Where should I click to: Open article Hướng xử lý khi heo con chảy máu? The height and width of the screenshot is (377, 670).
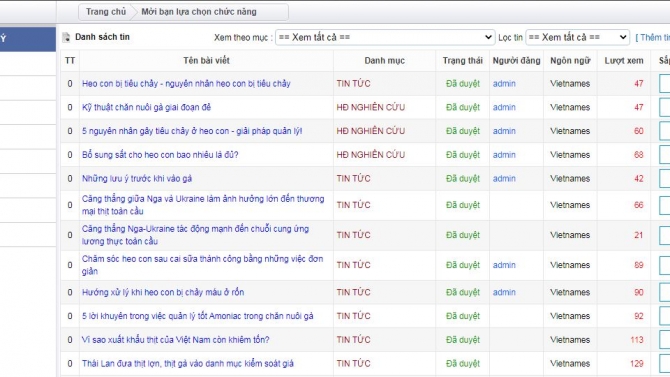coord(163,292)
